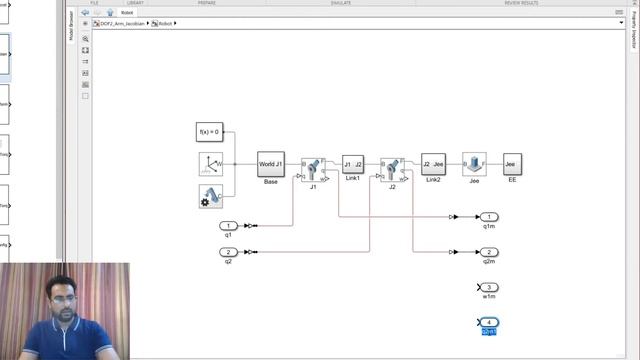
Task: Click the w1m port label
Action: [x=489, y=296]
